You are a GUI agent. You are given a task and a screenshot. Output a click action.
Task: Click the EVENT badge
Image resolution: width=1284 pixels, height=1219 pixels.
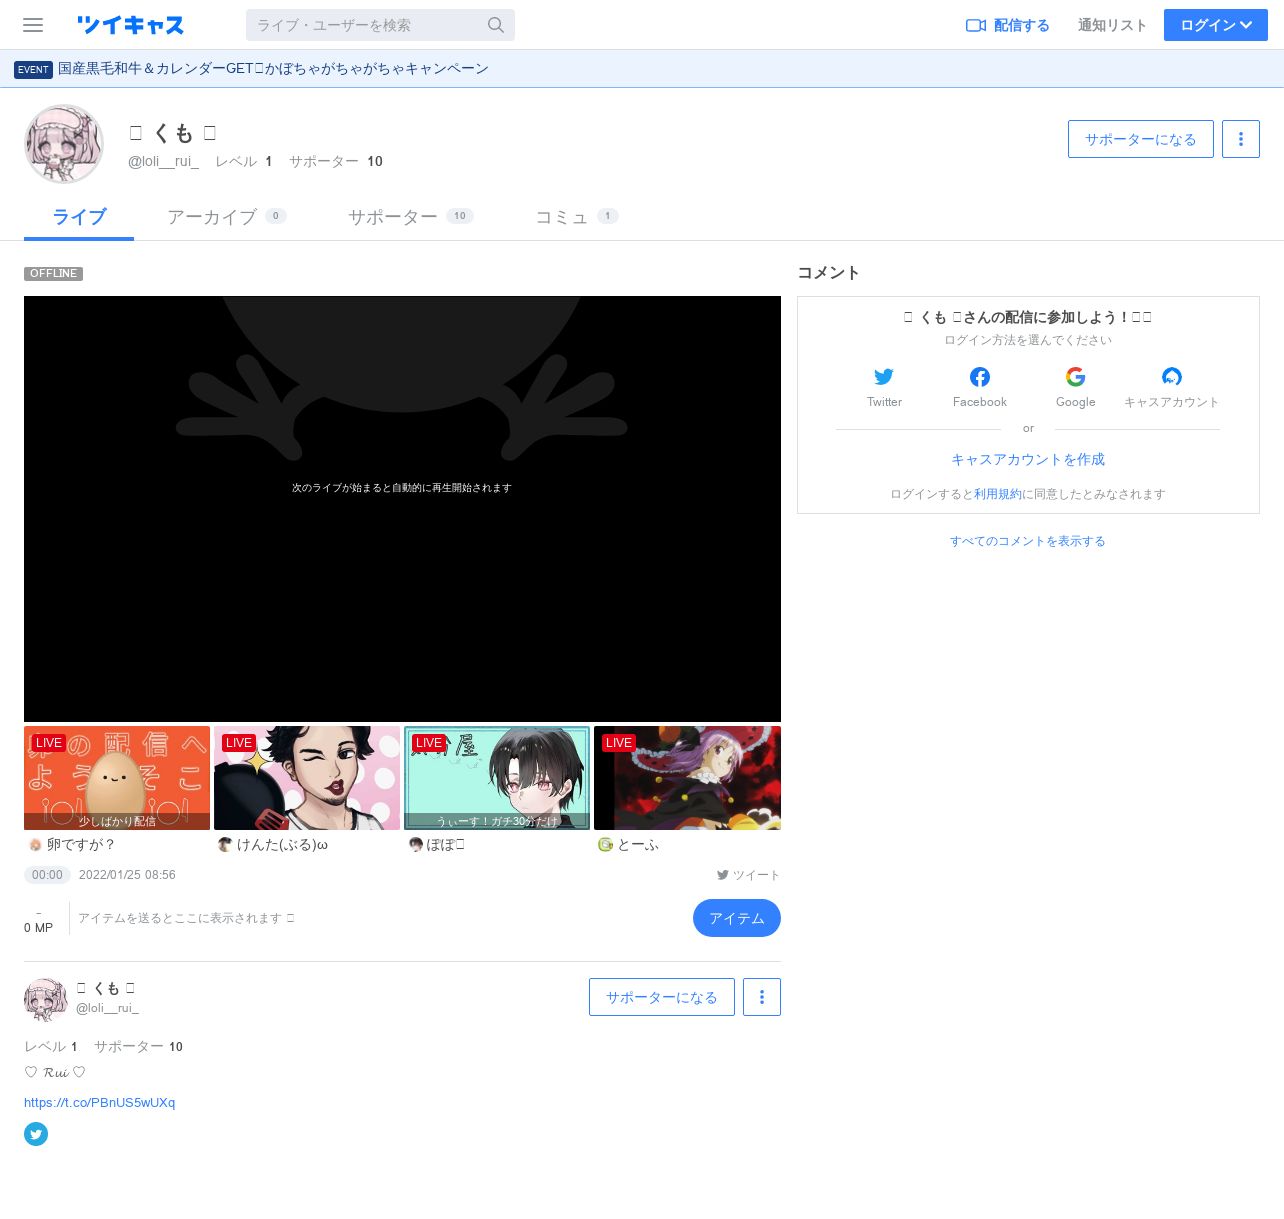[x=33, y=69]
